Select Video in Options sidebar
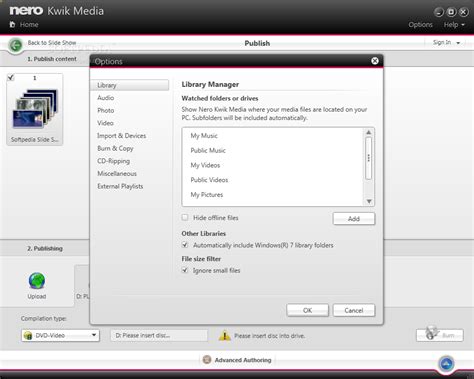Screen dimensions: 474x379 click(105, 123)
